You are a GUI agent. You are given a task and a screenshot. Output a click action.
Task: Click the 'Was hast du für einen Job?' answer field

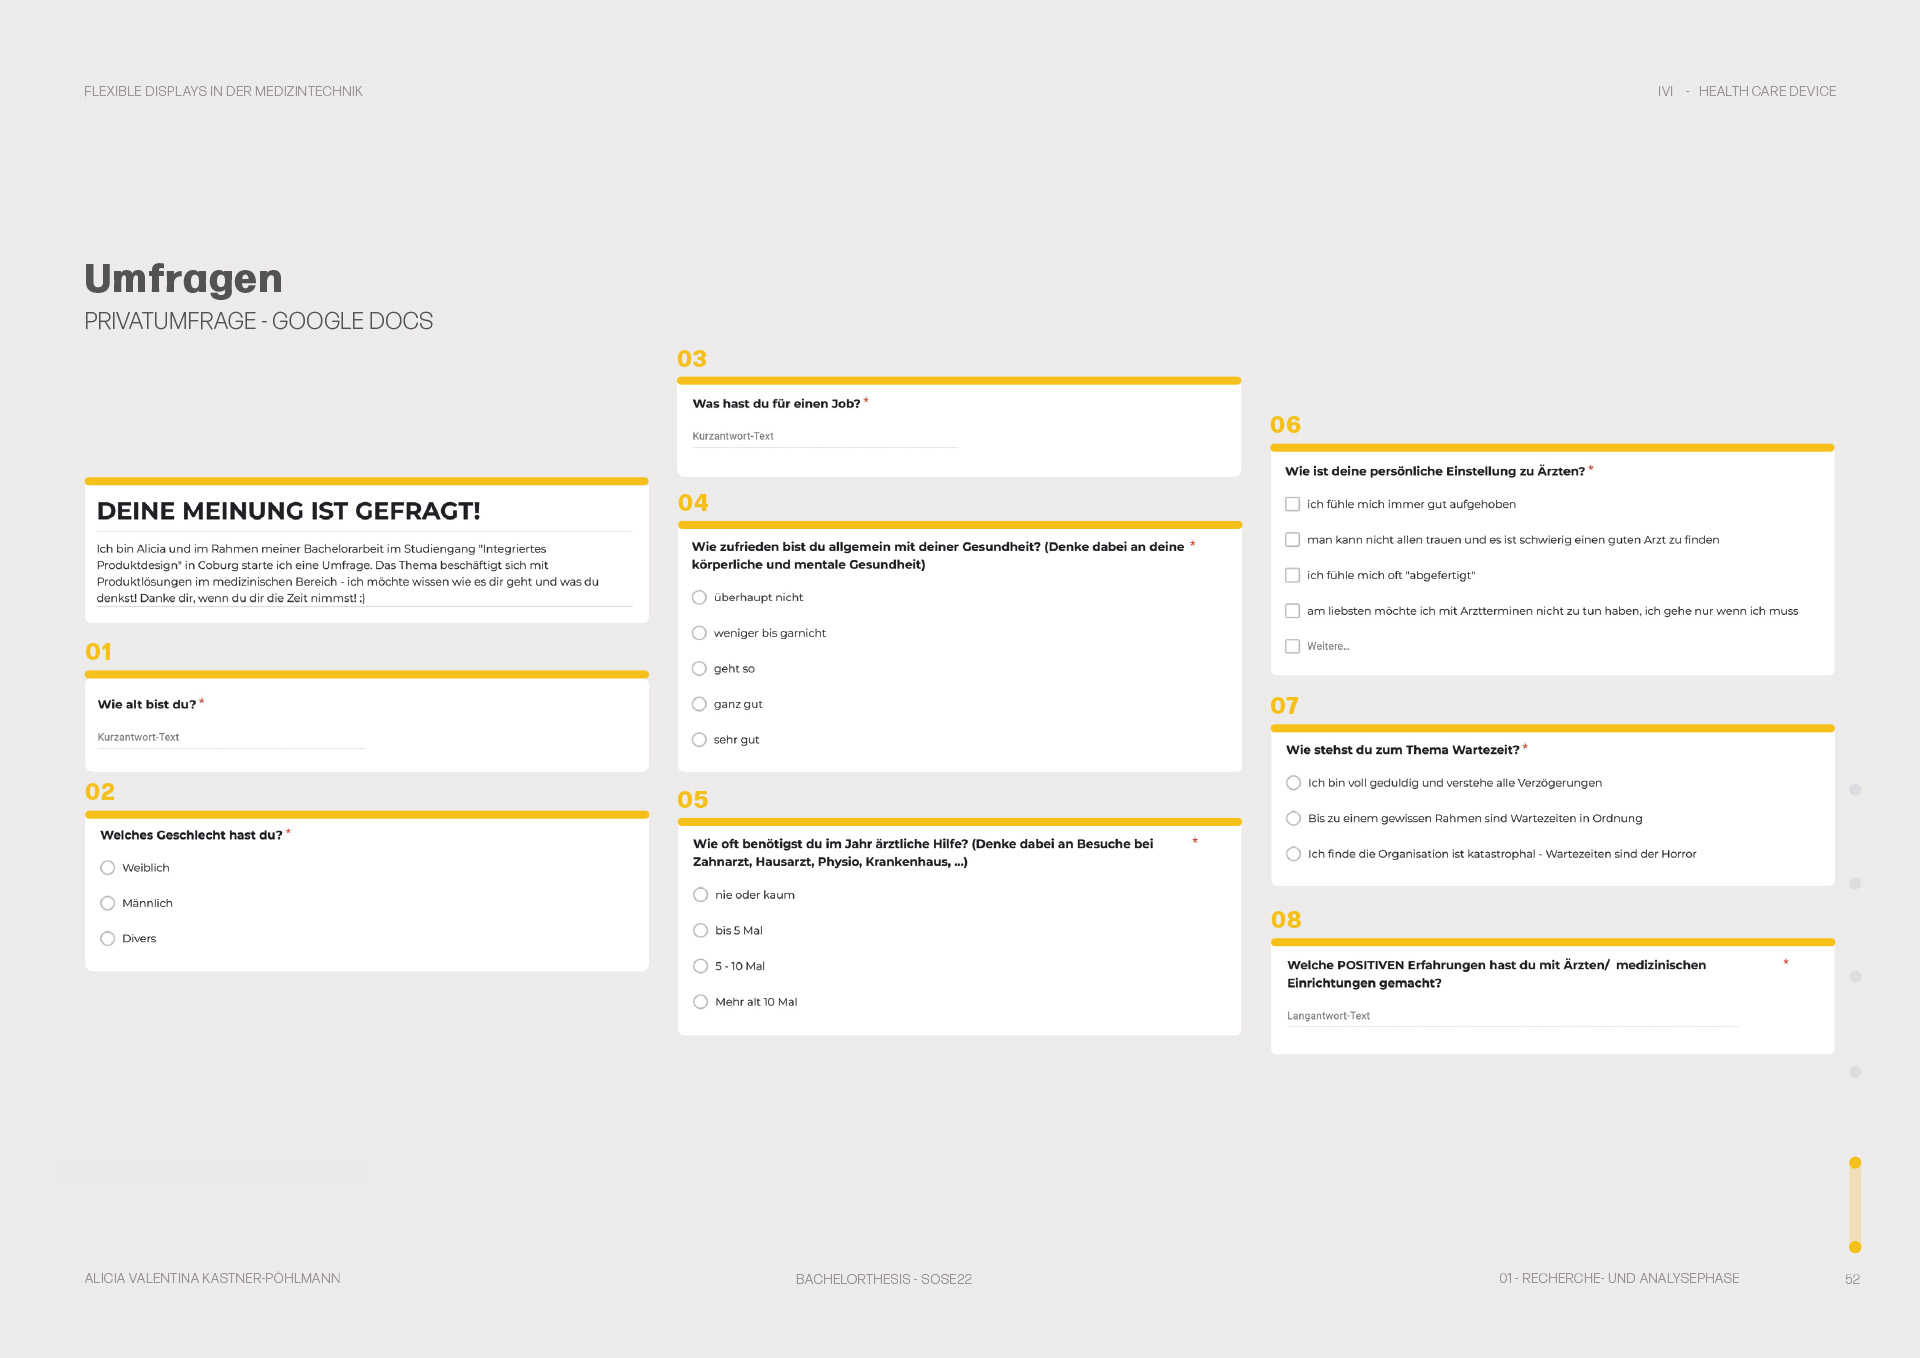coord(825,437)
